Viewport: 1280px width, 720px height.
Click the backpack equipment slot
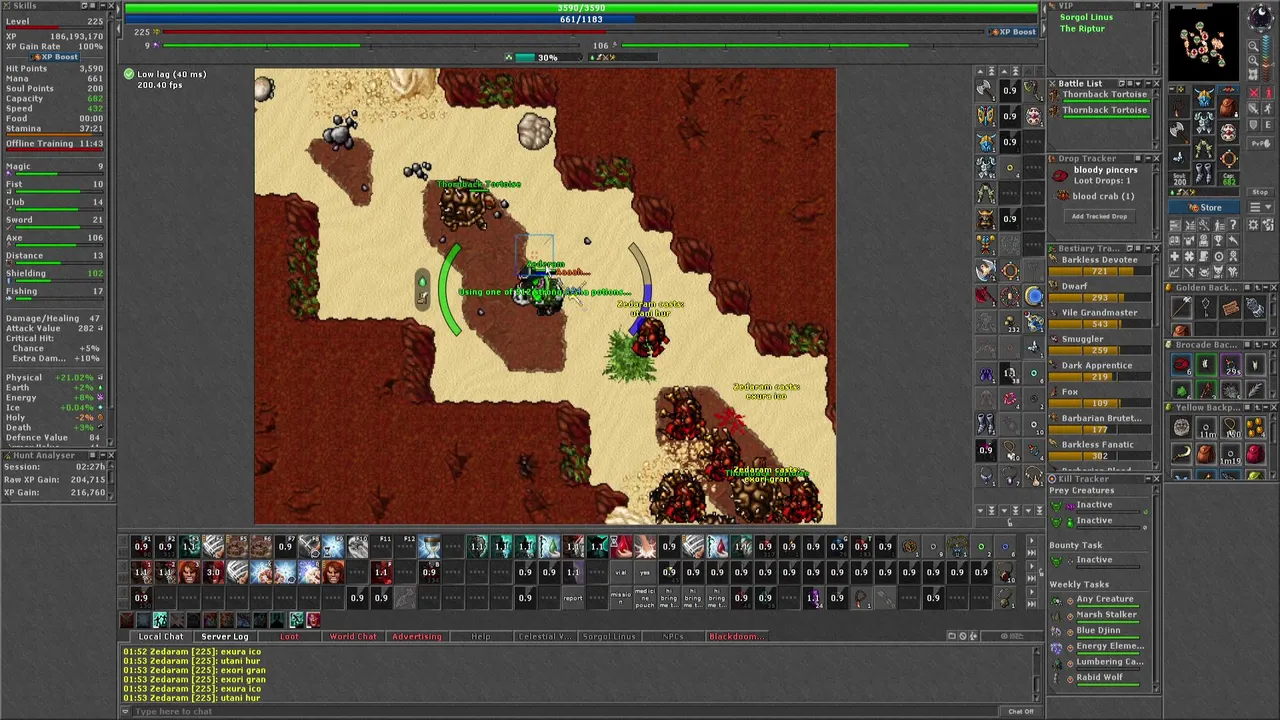pyautogui.click(x=1229, y=106)
